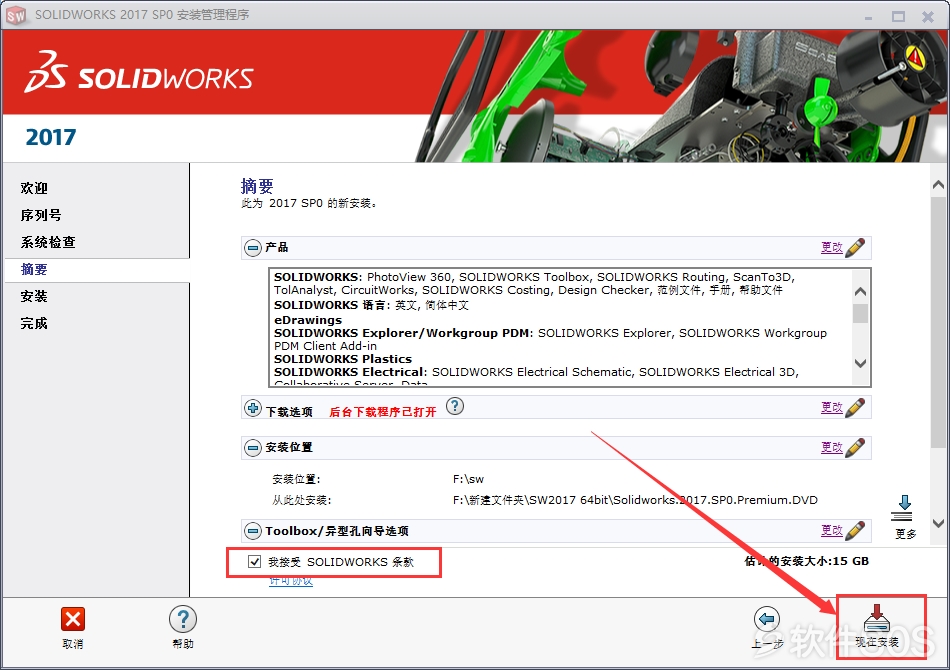
Task: Click the pencil icon in Toolbox section
Action: click(855, 530)
